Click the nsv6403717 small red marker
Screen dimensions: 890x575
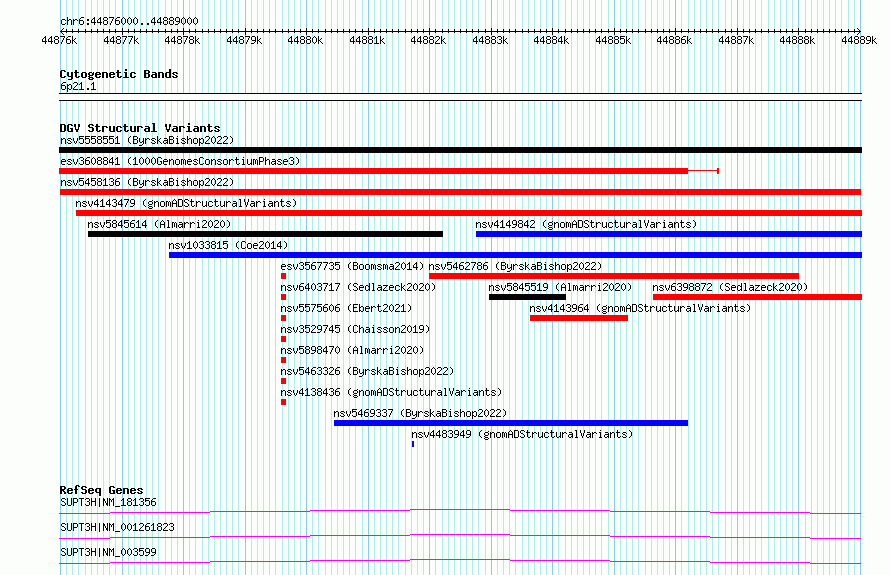click(283, 297)
